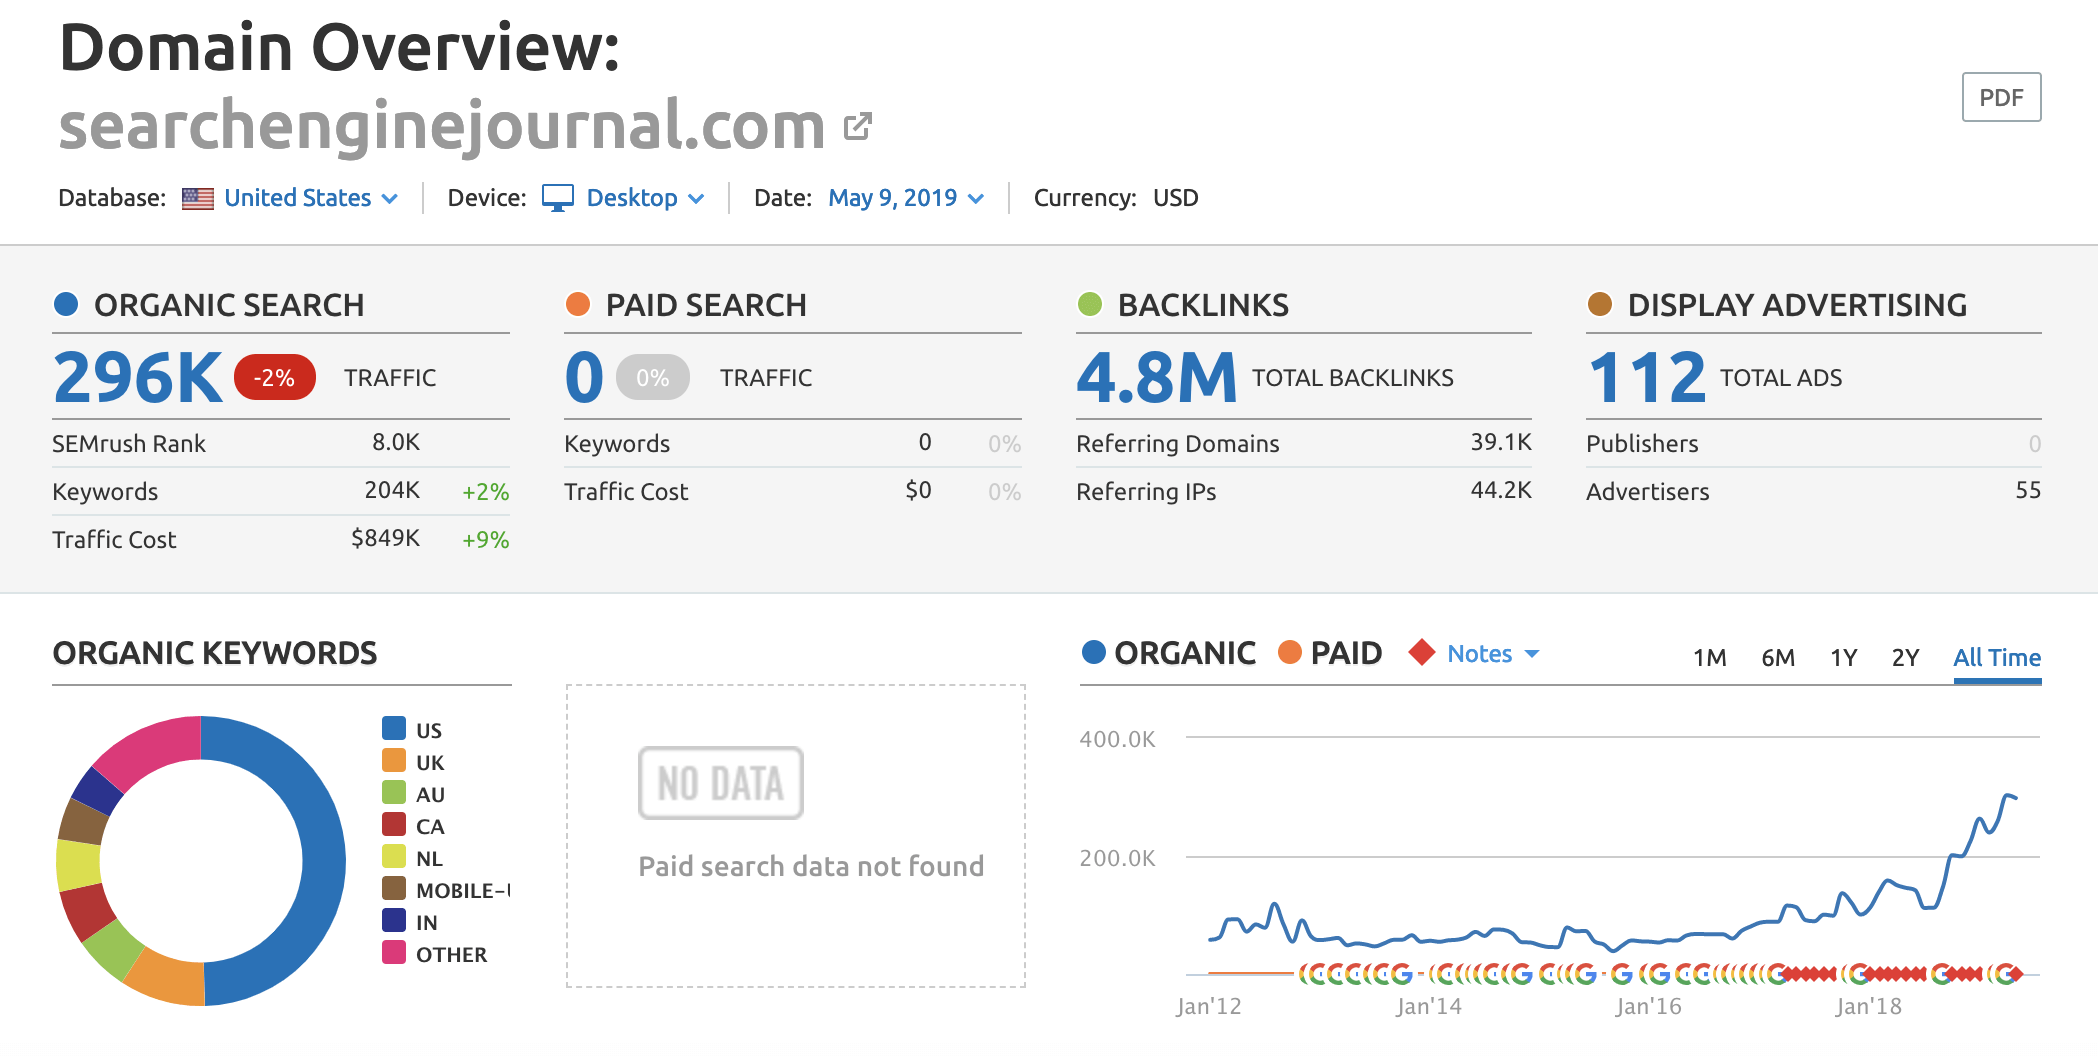The image size is (2098, 1056).
Task: Toggle the US entry in keywords legend
Action: click(428, 730)
